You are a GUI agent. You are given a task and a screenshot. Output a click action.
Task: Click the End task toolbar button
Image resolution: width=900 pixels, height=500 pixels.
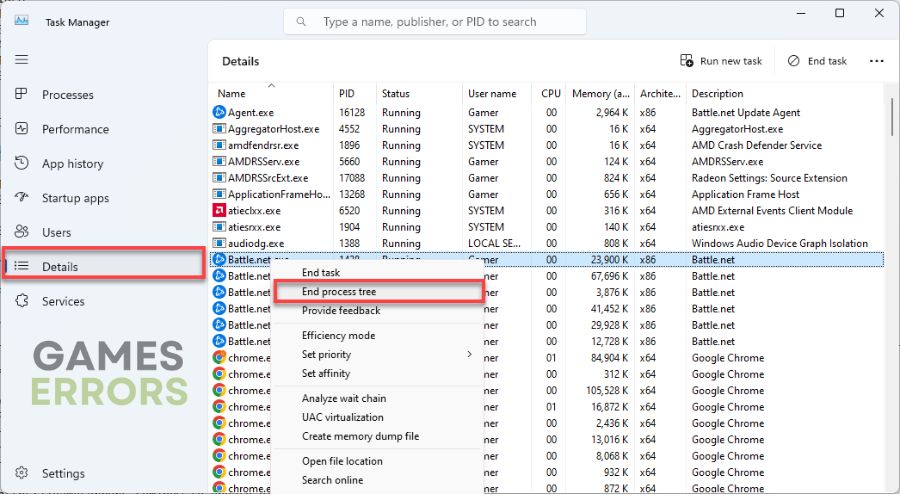[x=817, y=61]
